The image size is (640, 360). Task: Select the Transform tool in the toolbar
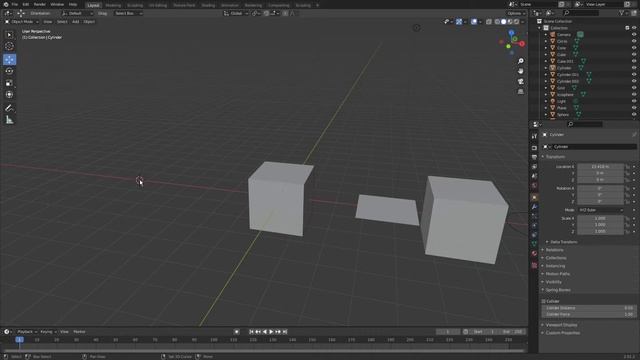pos(9,94)
